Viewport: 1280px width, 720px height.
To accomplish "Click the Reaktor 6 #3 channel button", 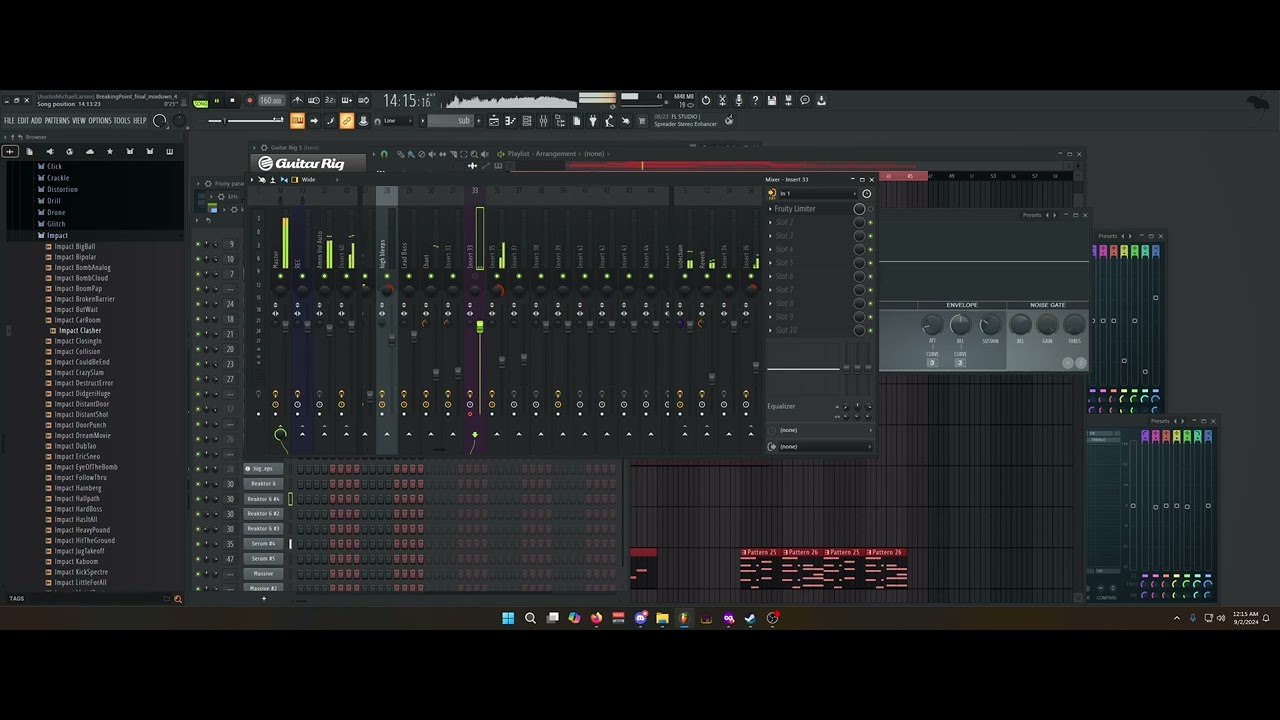I will coord(263,529).
